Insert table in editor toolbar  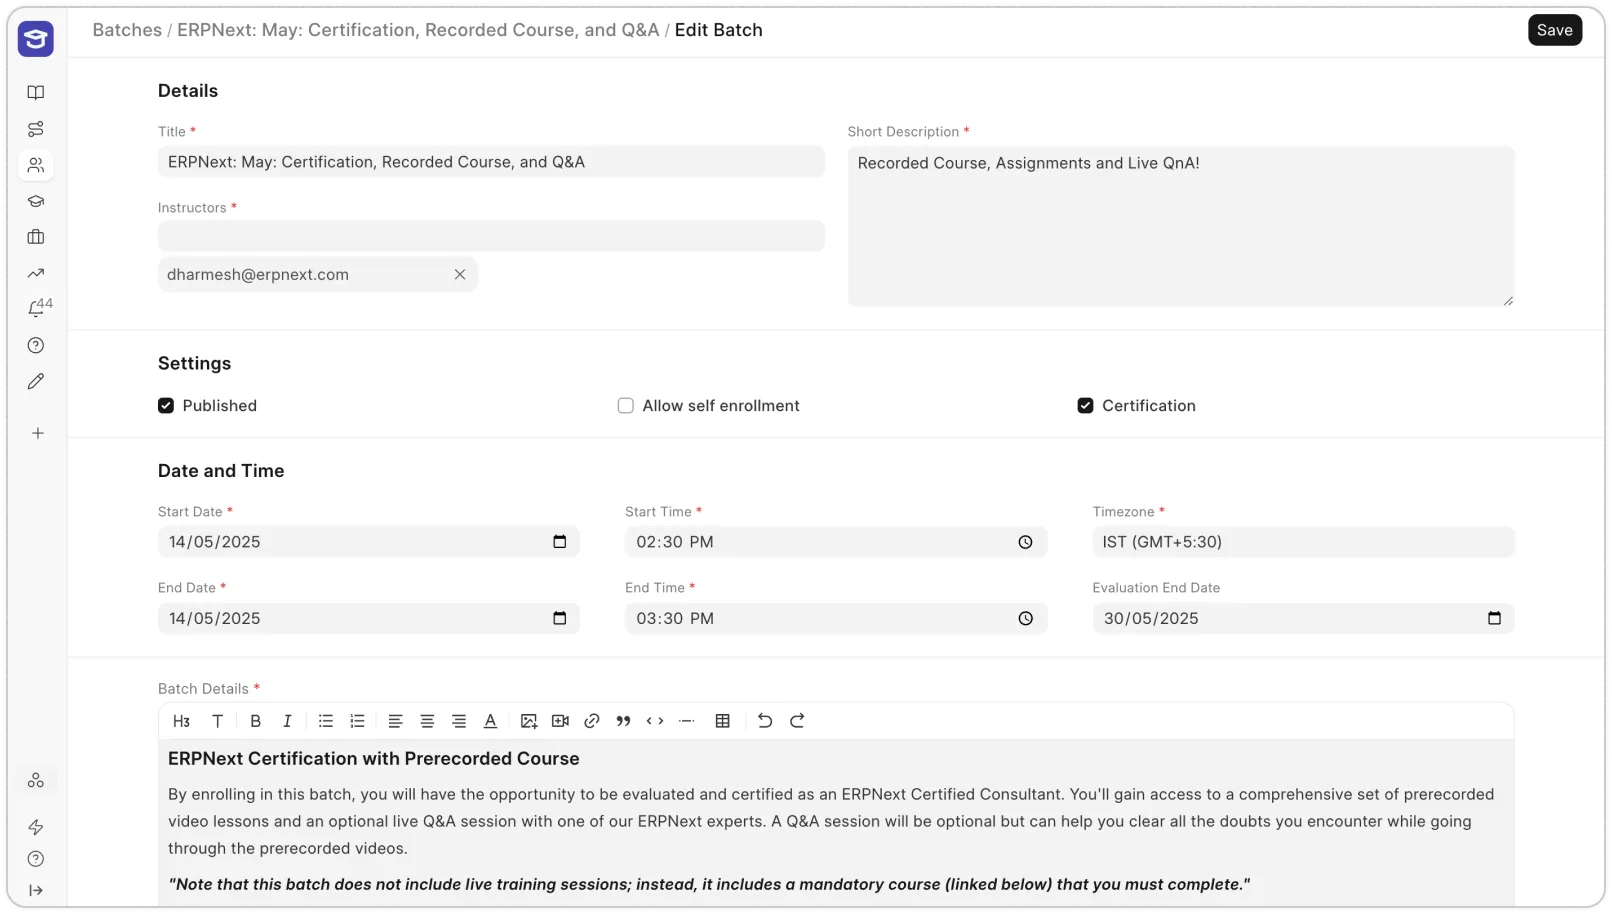click(x=723, y=721)
